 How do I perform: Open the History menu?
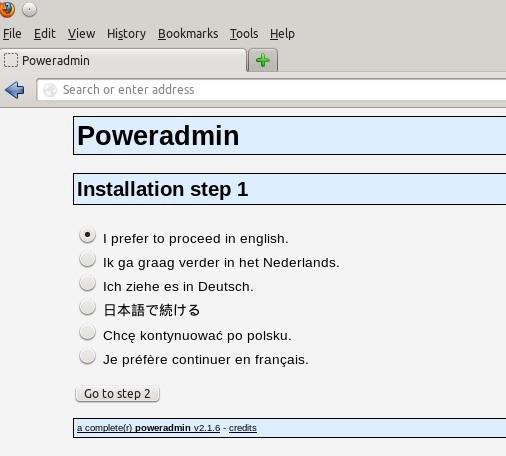pyautogui.click(x=126, y=34)
